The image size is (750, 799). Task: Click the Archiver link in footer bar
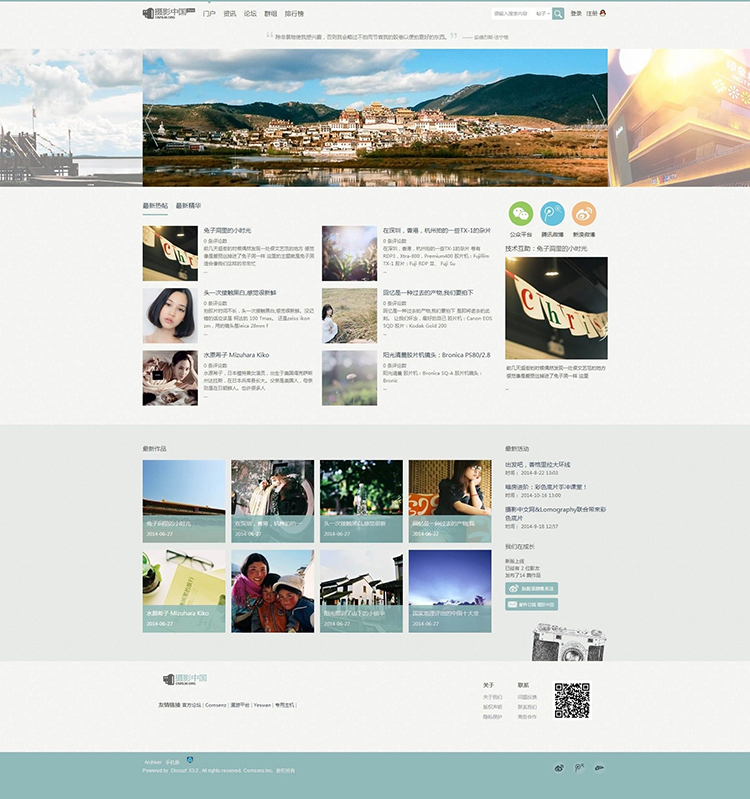click(153, 762)
